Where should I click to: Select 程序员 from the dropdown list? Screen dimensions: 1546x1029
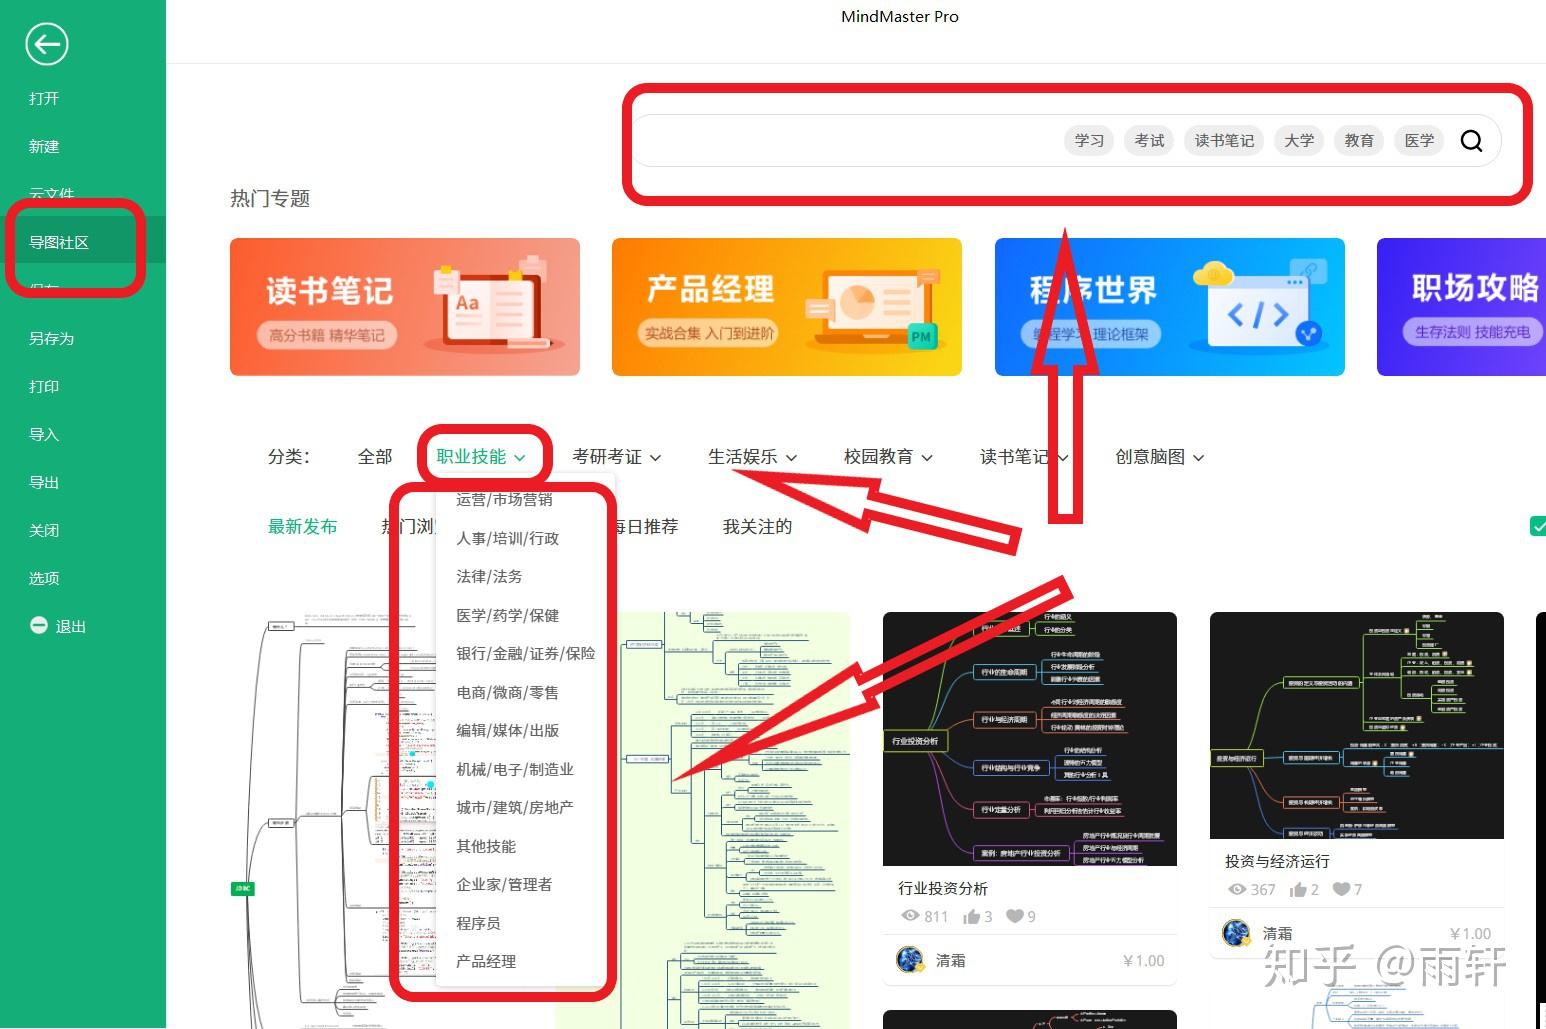coord(478,923)
